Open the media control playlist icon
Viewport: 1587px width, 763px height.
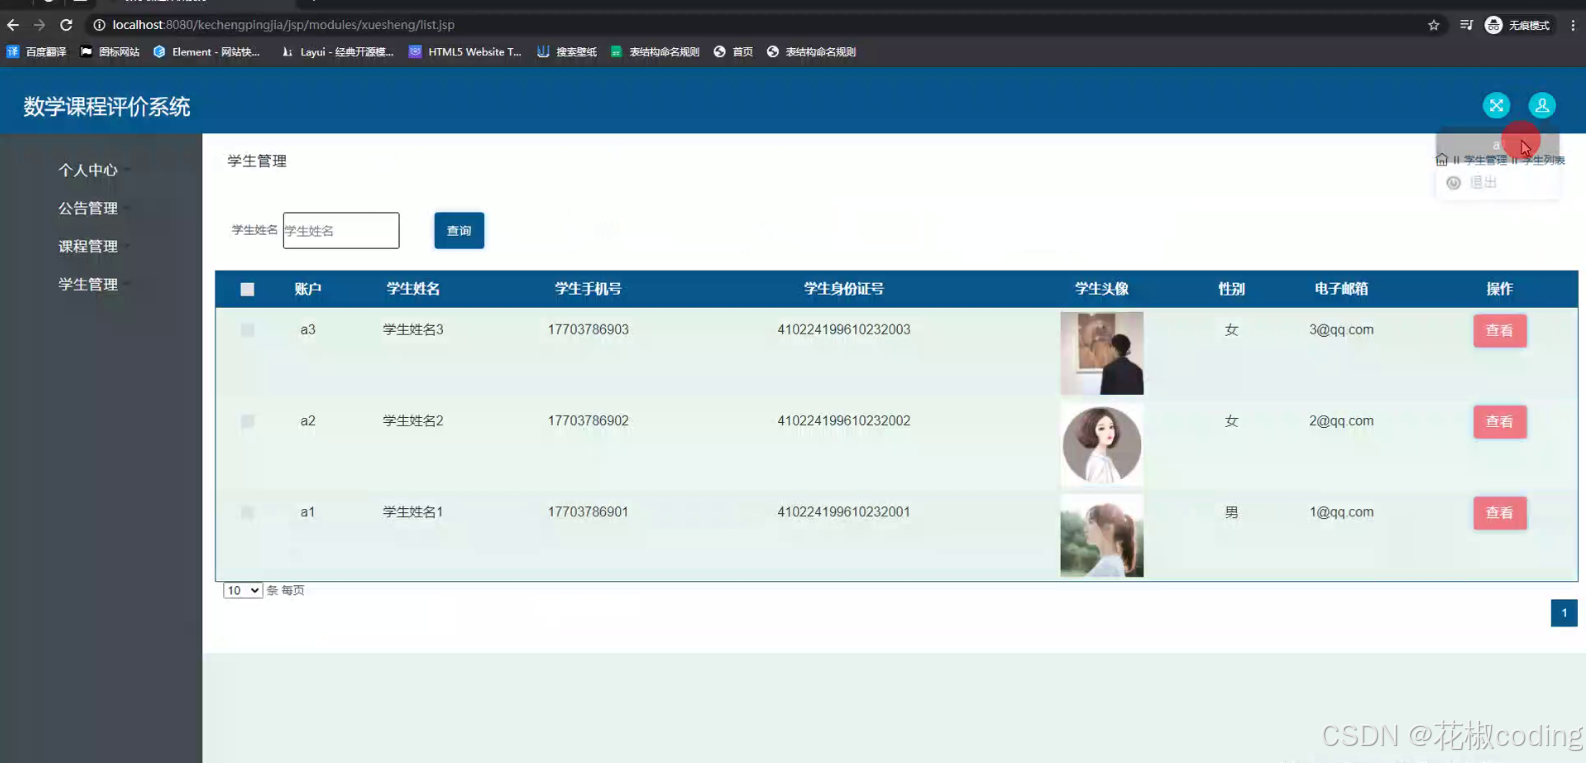(x=1466, y=25)
